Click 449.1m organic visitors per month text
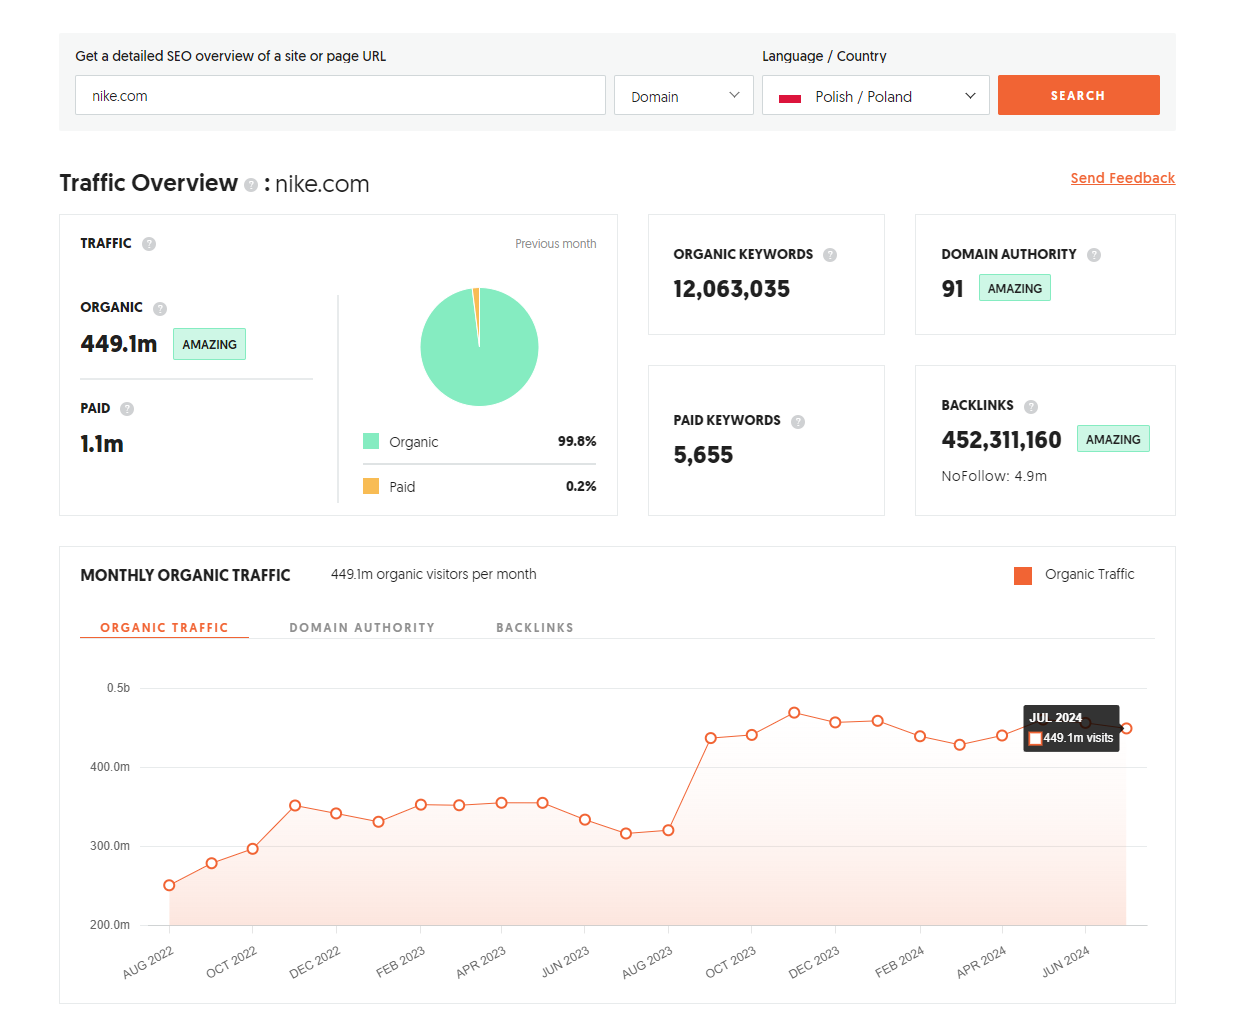The image size is (1237, 1025). click(434, 574)
